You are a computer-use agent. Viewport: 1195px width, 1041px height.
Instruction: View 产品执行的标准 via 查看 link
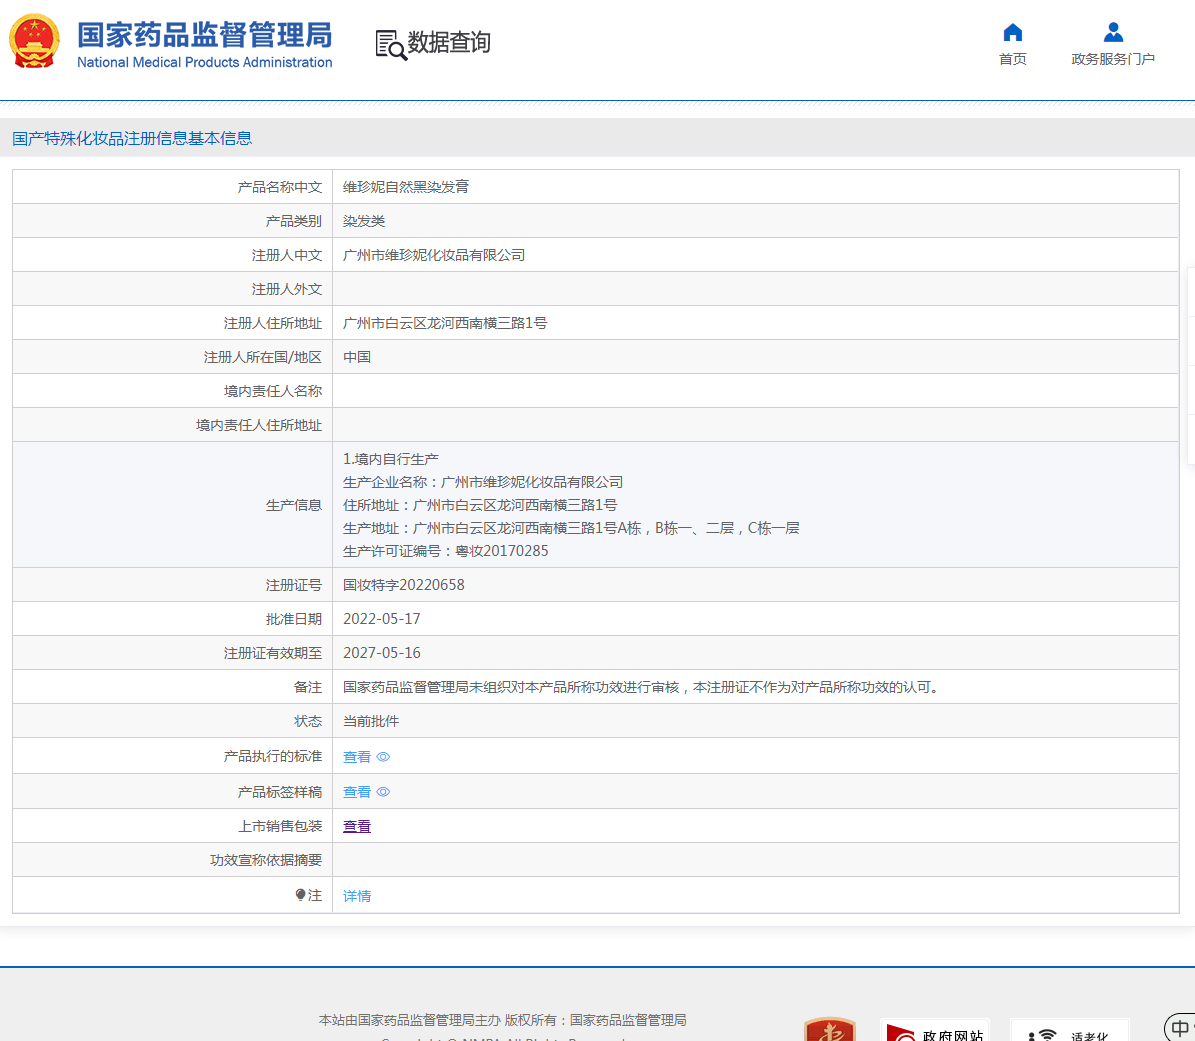(357, 757)
